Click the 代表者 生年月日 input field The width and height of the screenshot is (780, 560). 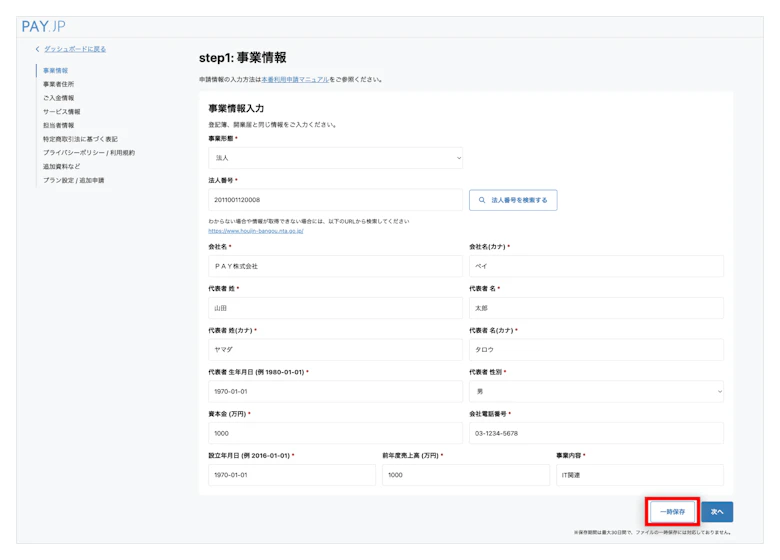[x=335, y=391]
